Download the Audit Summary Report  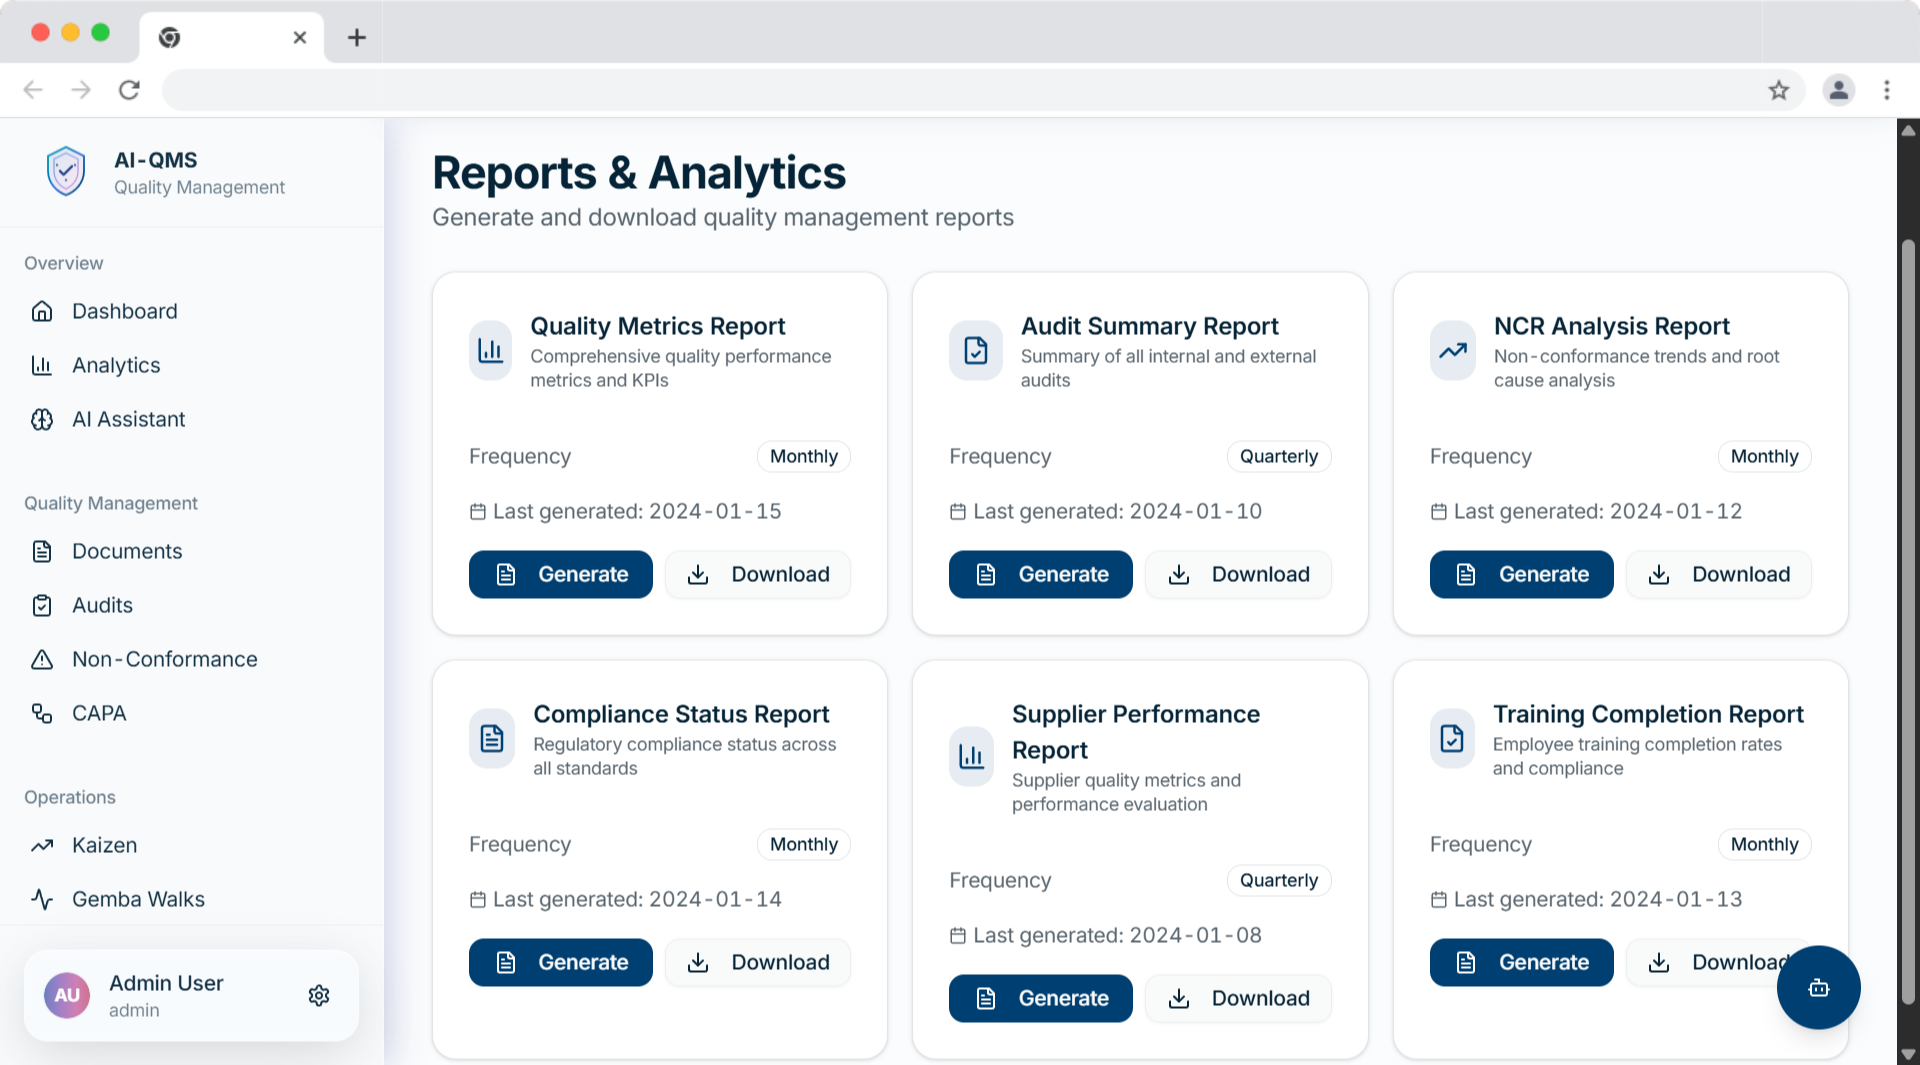[x=1238, y=574]
